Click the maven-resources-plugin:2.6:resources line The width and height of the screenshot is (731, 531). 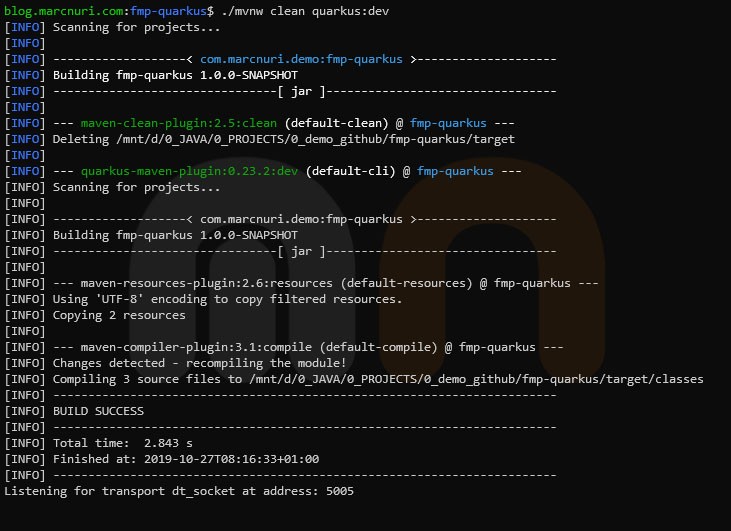(301, 283)
